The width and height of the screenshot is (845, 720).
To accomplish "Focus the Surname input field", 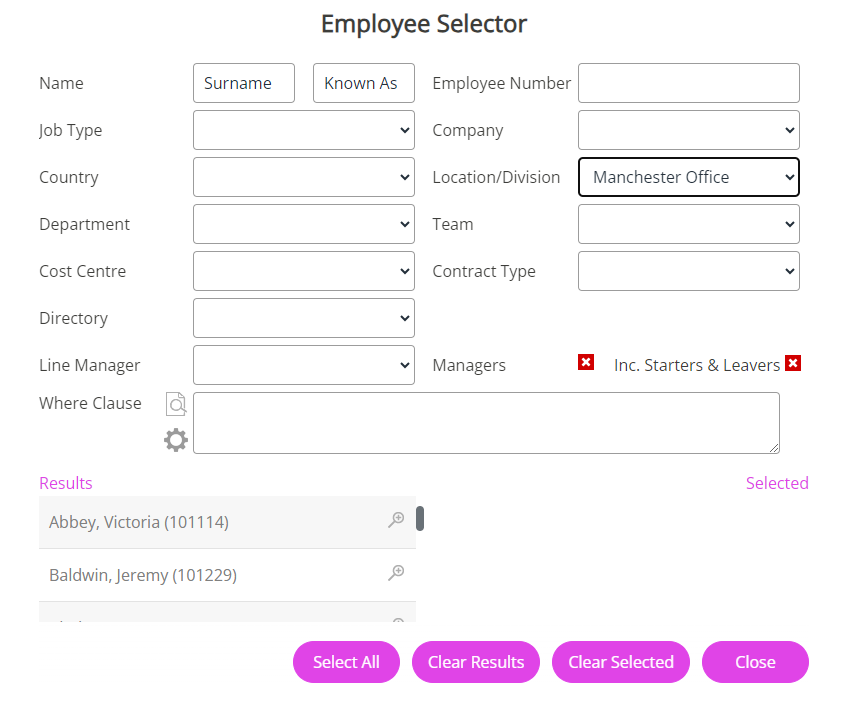I will 244,83.
